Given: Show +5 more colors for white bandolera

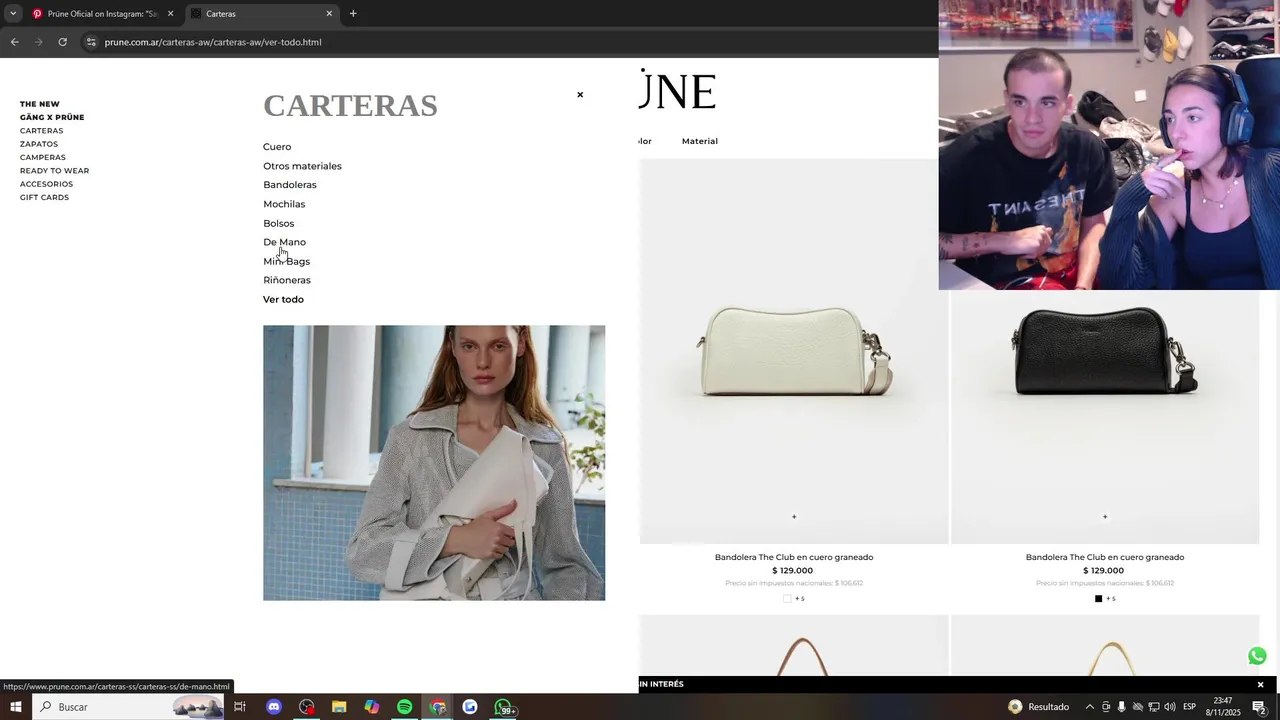Looking at the screenshot, I should click(x=800, y=599).
